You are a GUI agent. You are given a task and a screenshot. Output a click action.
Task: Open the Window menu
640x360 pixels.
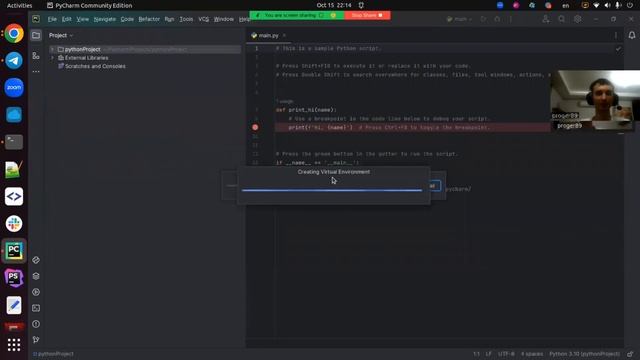[224, 19]
